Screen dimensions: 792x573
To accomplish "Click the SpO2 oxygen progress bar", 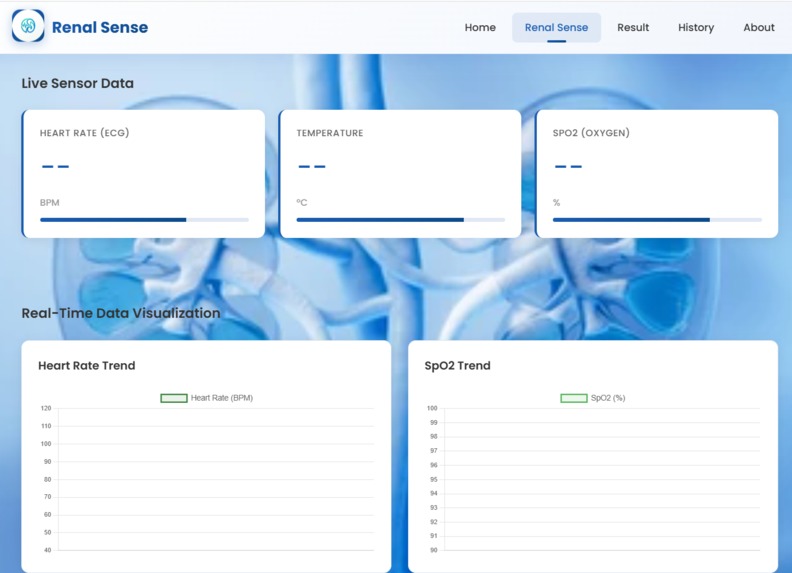I will [x=657, y=220].
